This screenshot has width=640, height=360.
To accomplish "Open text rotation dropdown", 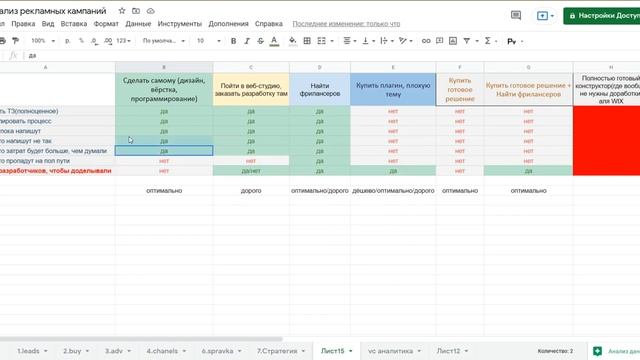I will (405, 41).
